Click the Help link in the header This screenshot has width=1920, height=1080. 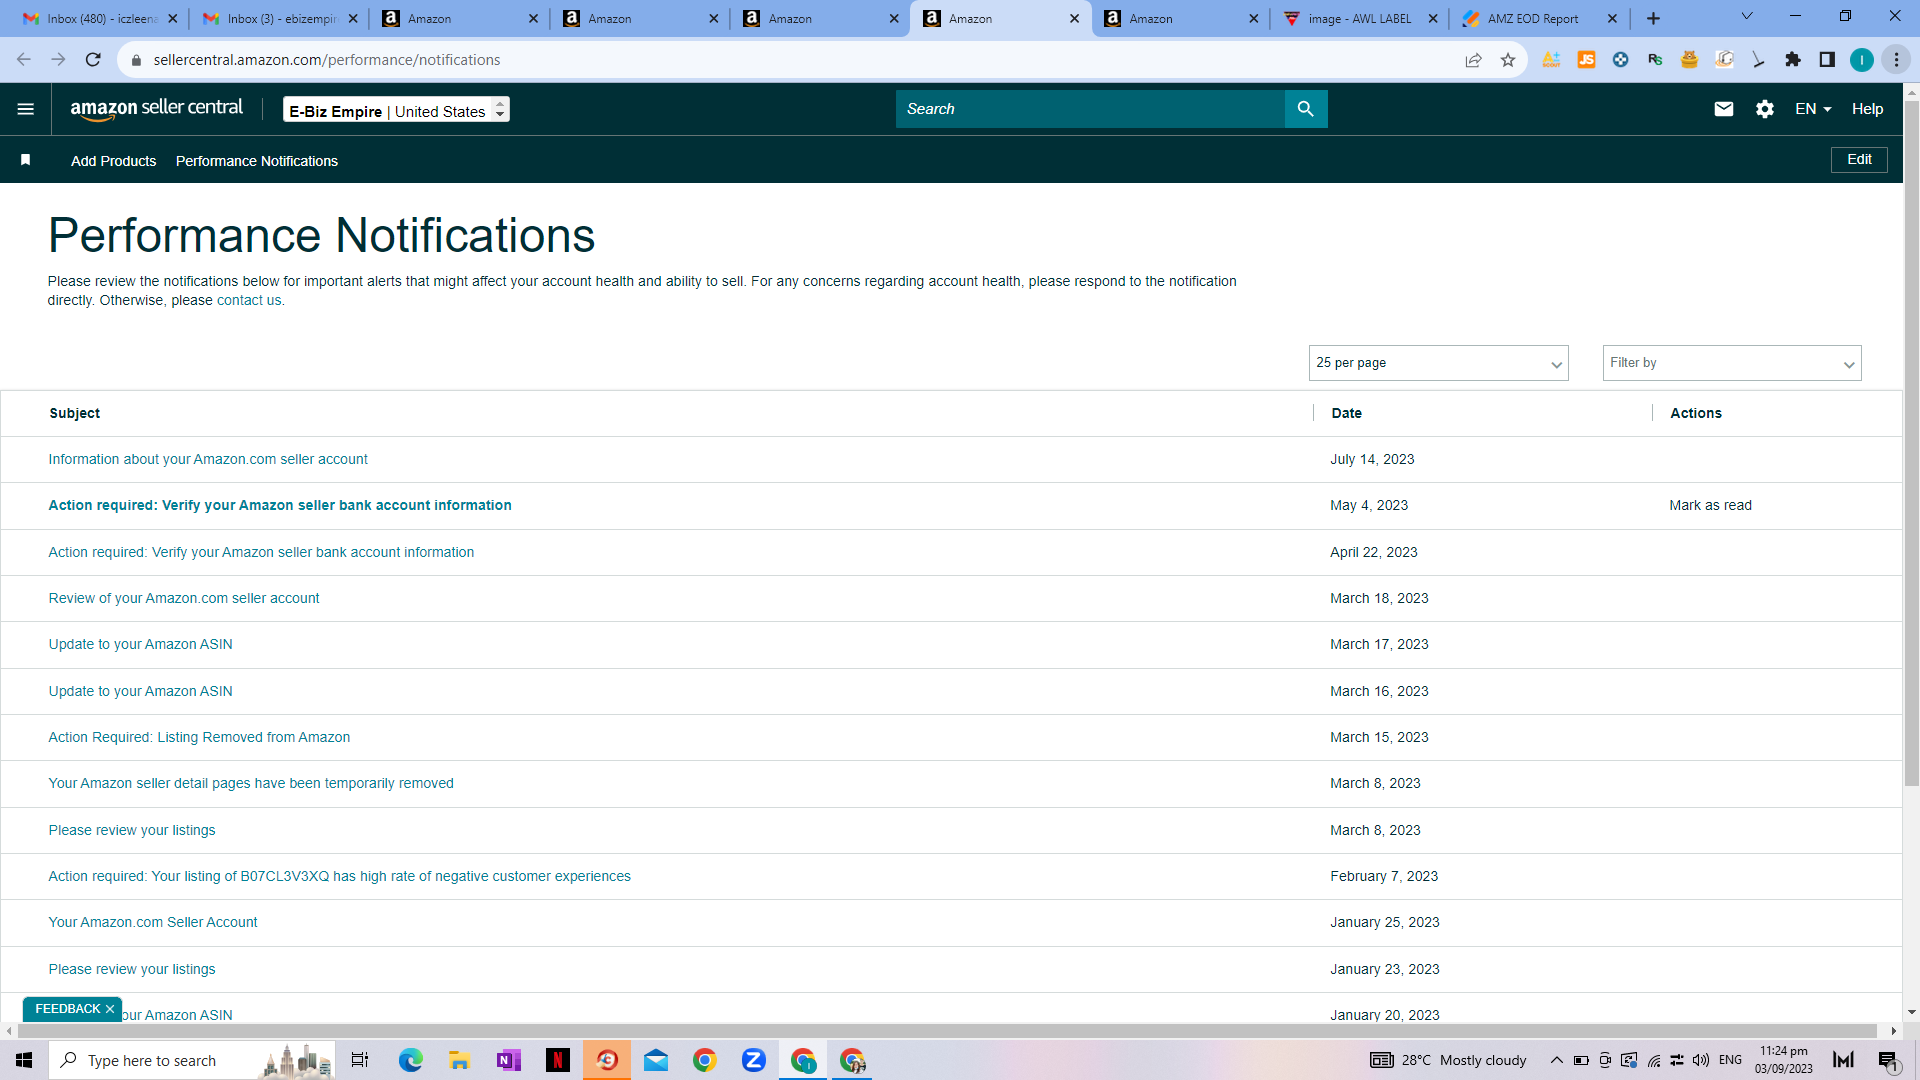click(1867, 109)
